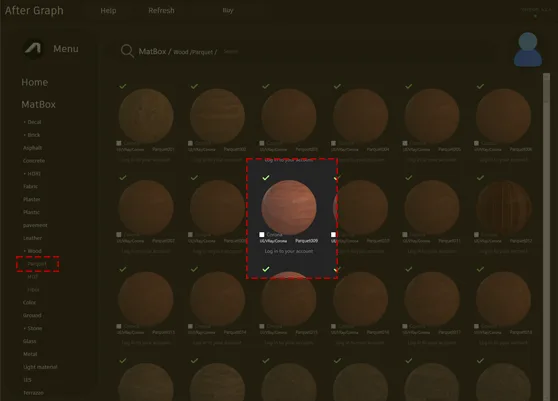Open the version dropdown at top right

point(535,16)
